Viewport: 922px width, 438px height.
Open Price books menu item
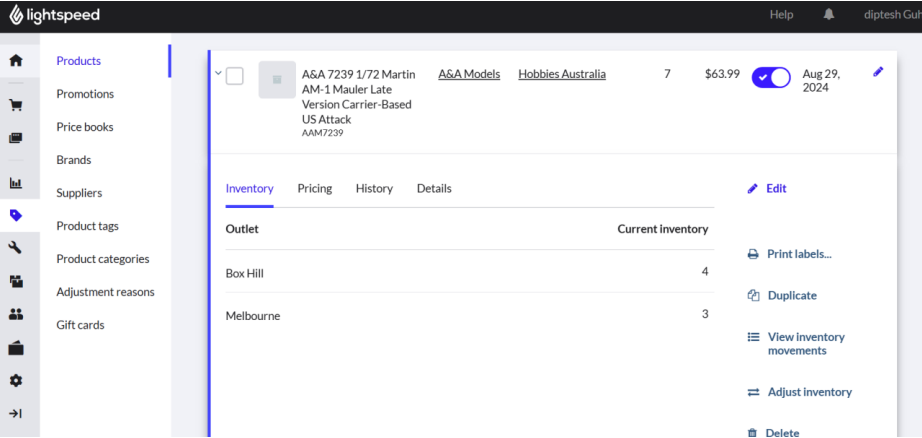[85, 127]
